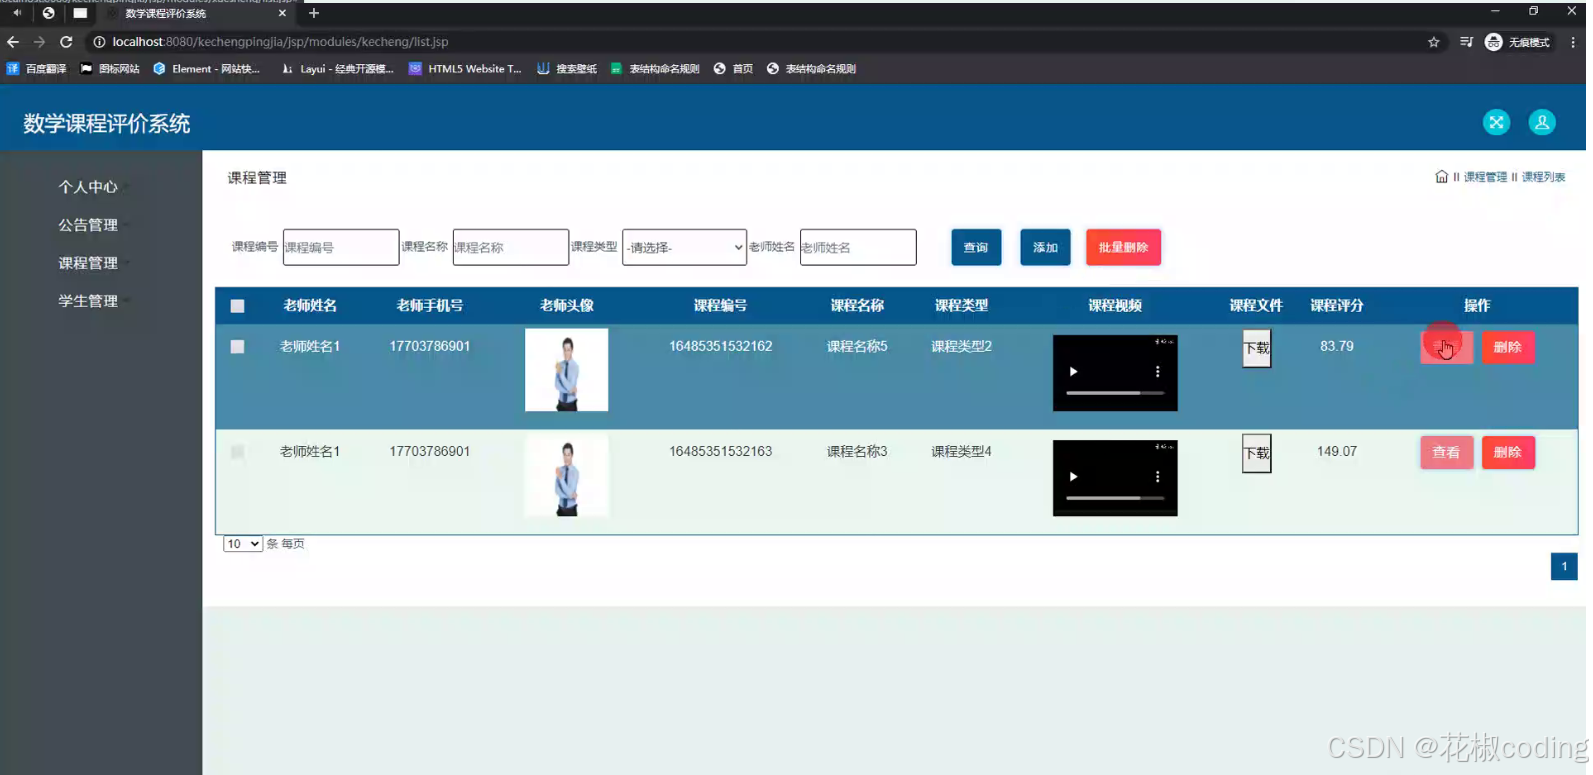Open Layui bookmark

[x=338, y=69]
